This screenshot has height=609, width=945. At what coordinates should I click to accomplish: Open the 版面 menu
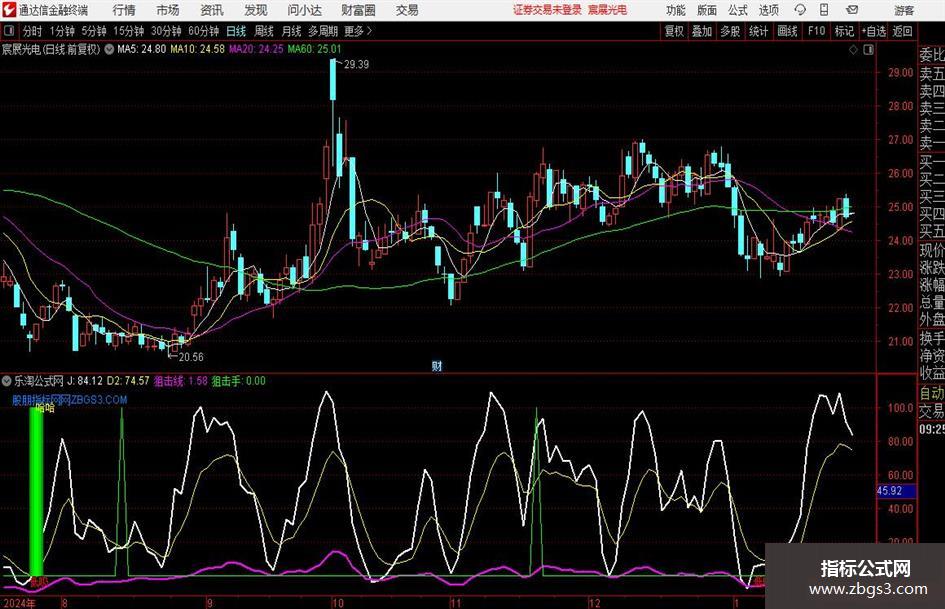706,10
